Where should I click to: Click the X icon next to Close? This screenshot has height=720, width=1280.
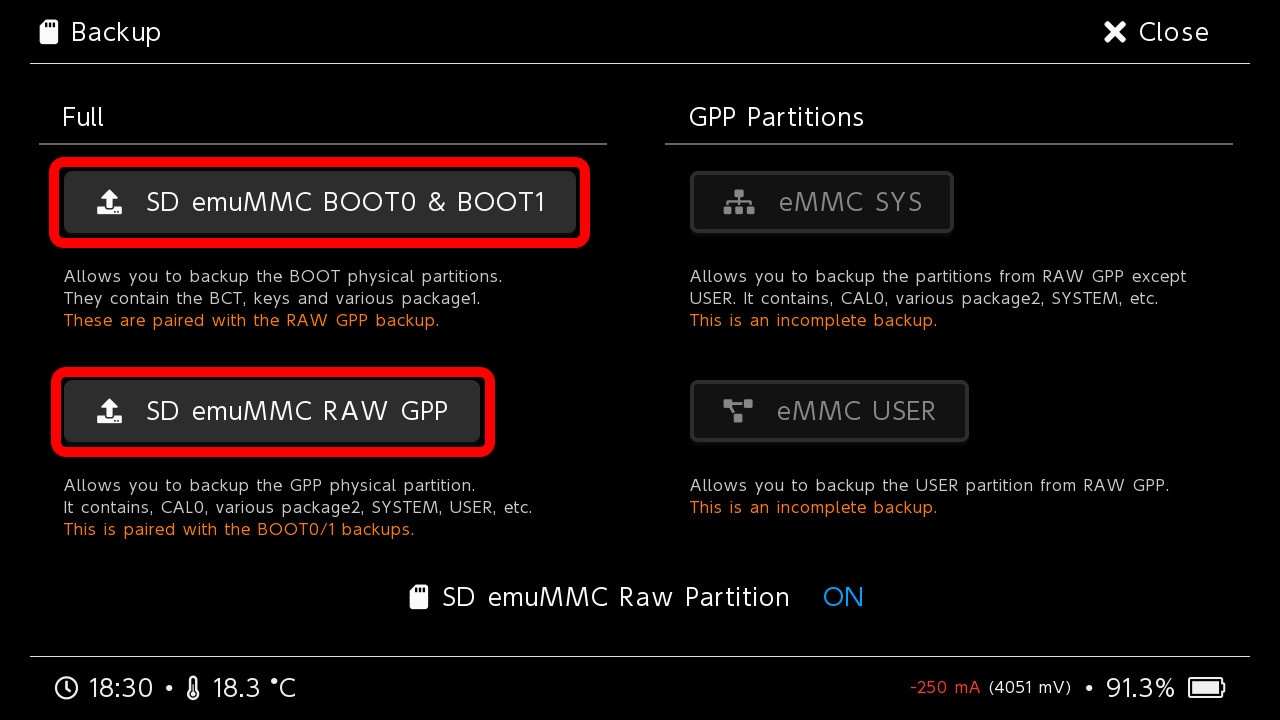point(1114,33)
